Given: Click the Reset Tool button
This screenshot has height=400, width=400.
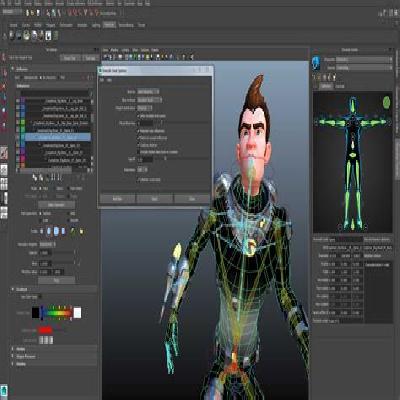Looking at the screenshot, I should pyautogui.click(x=70, y=58).
